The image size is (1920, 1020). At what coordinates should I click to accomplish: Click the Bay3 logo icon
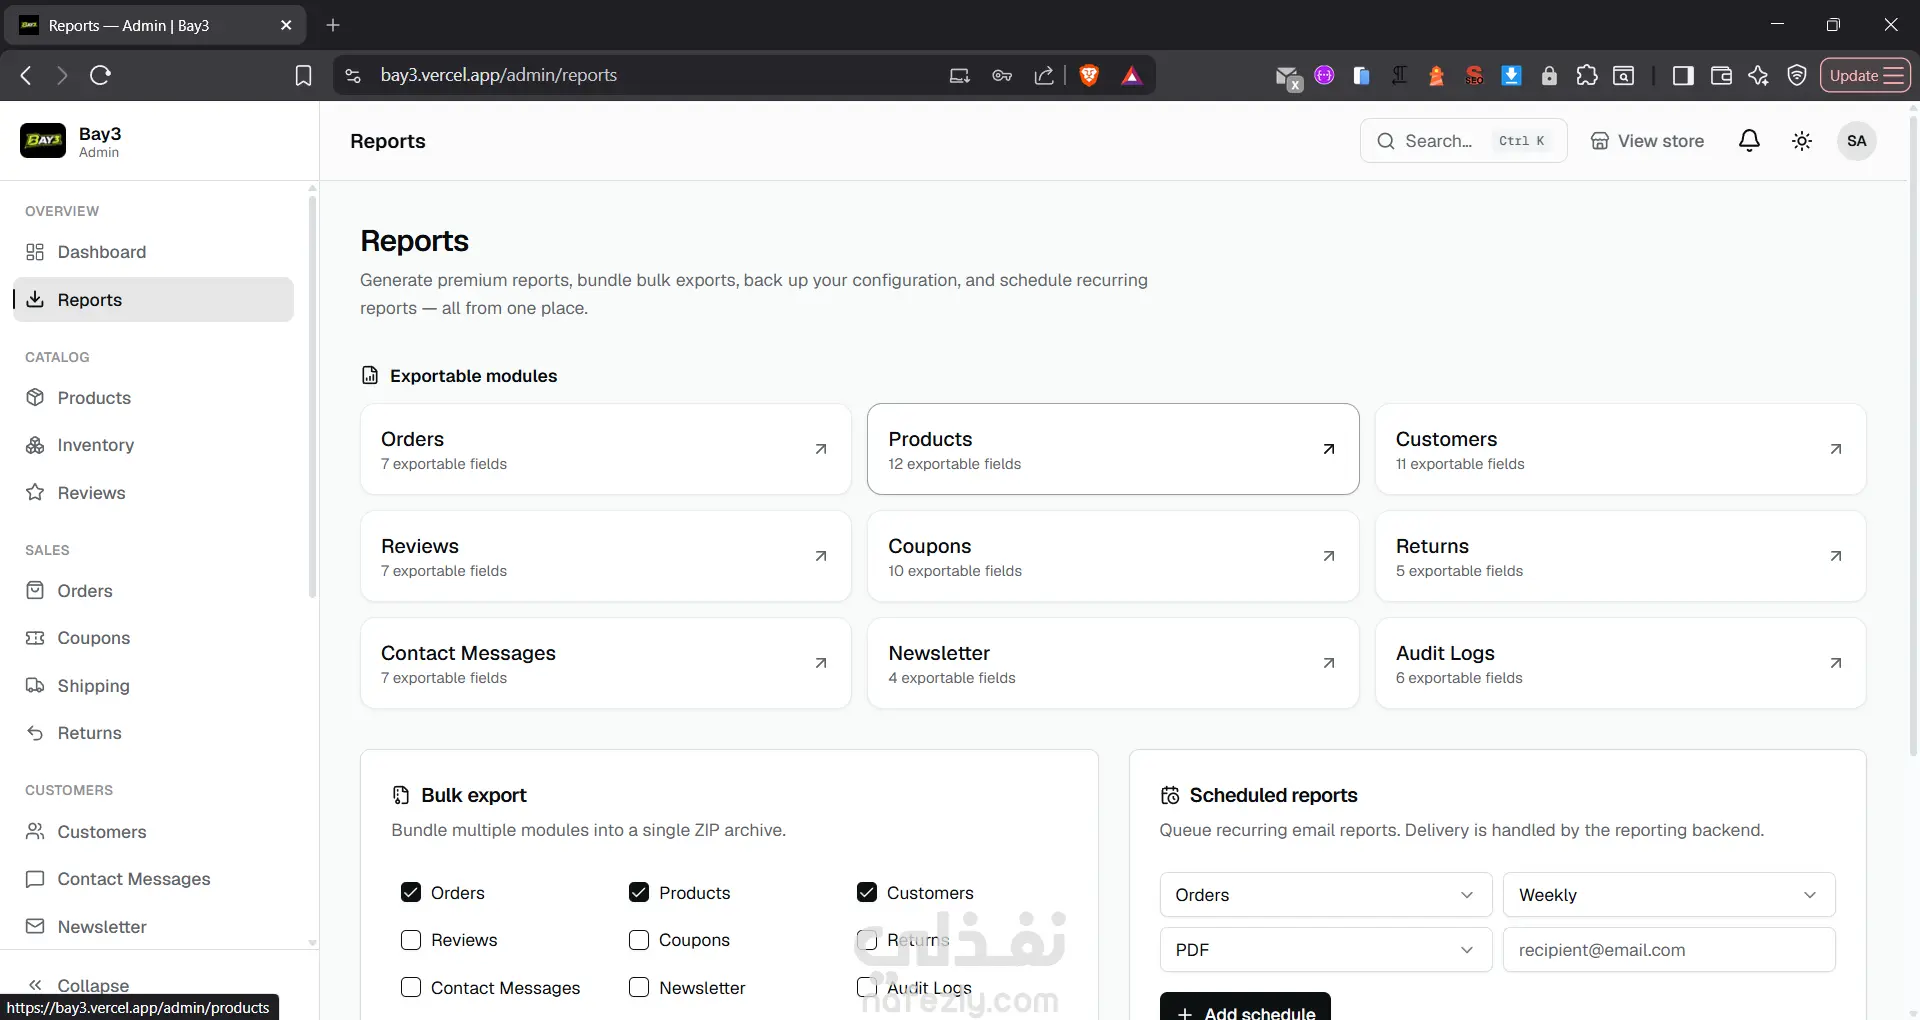click(x=43, y=141)
